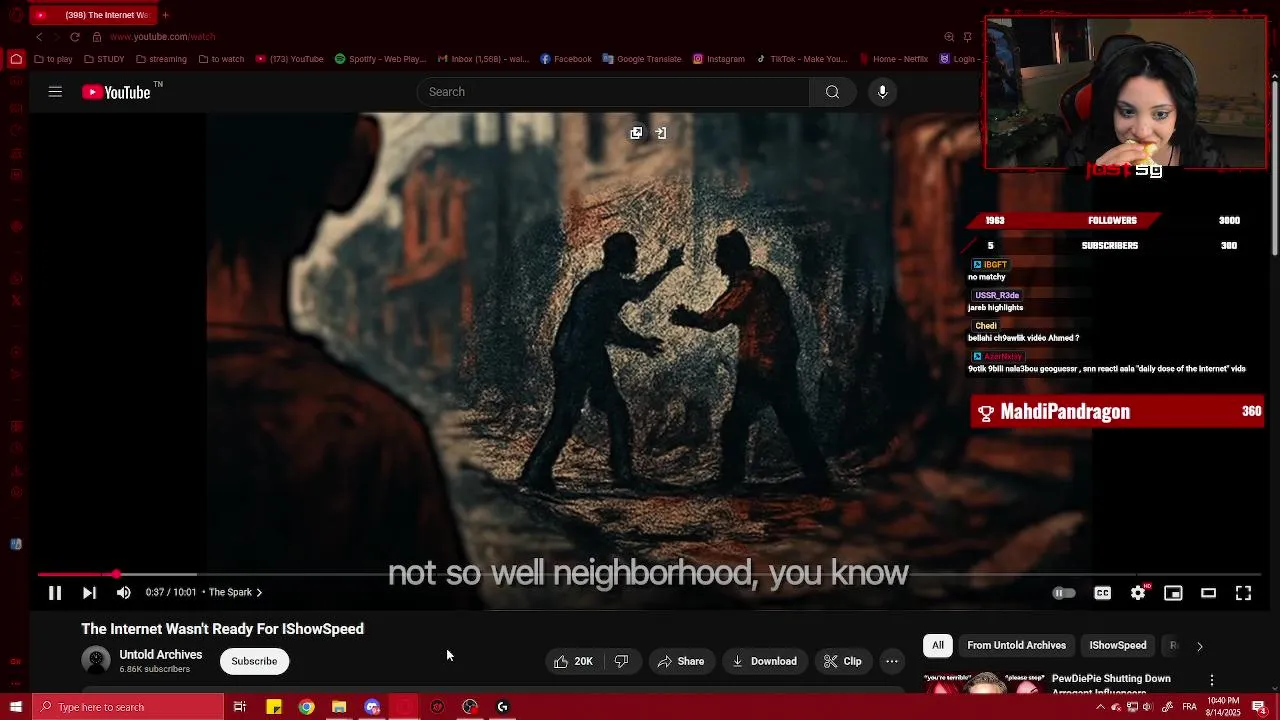Open Spotify Web Player bookmark

pos(380,59)
